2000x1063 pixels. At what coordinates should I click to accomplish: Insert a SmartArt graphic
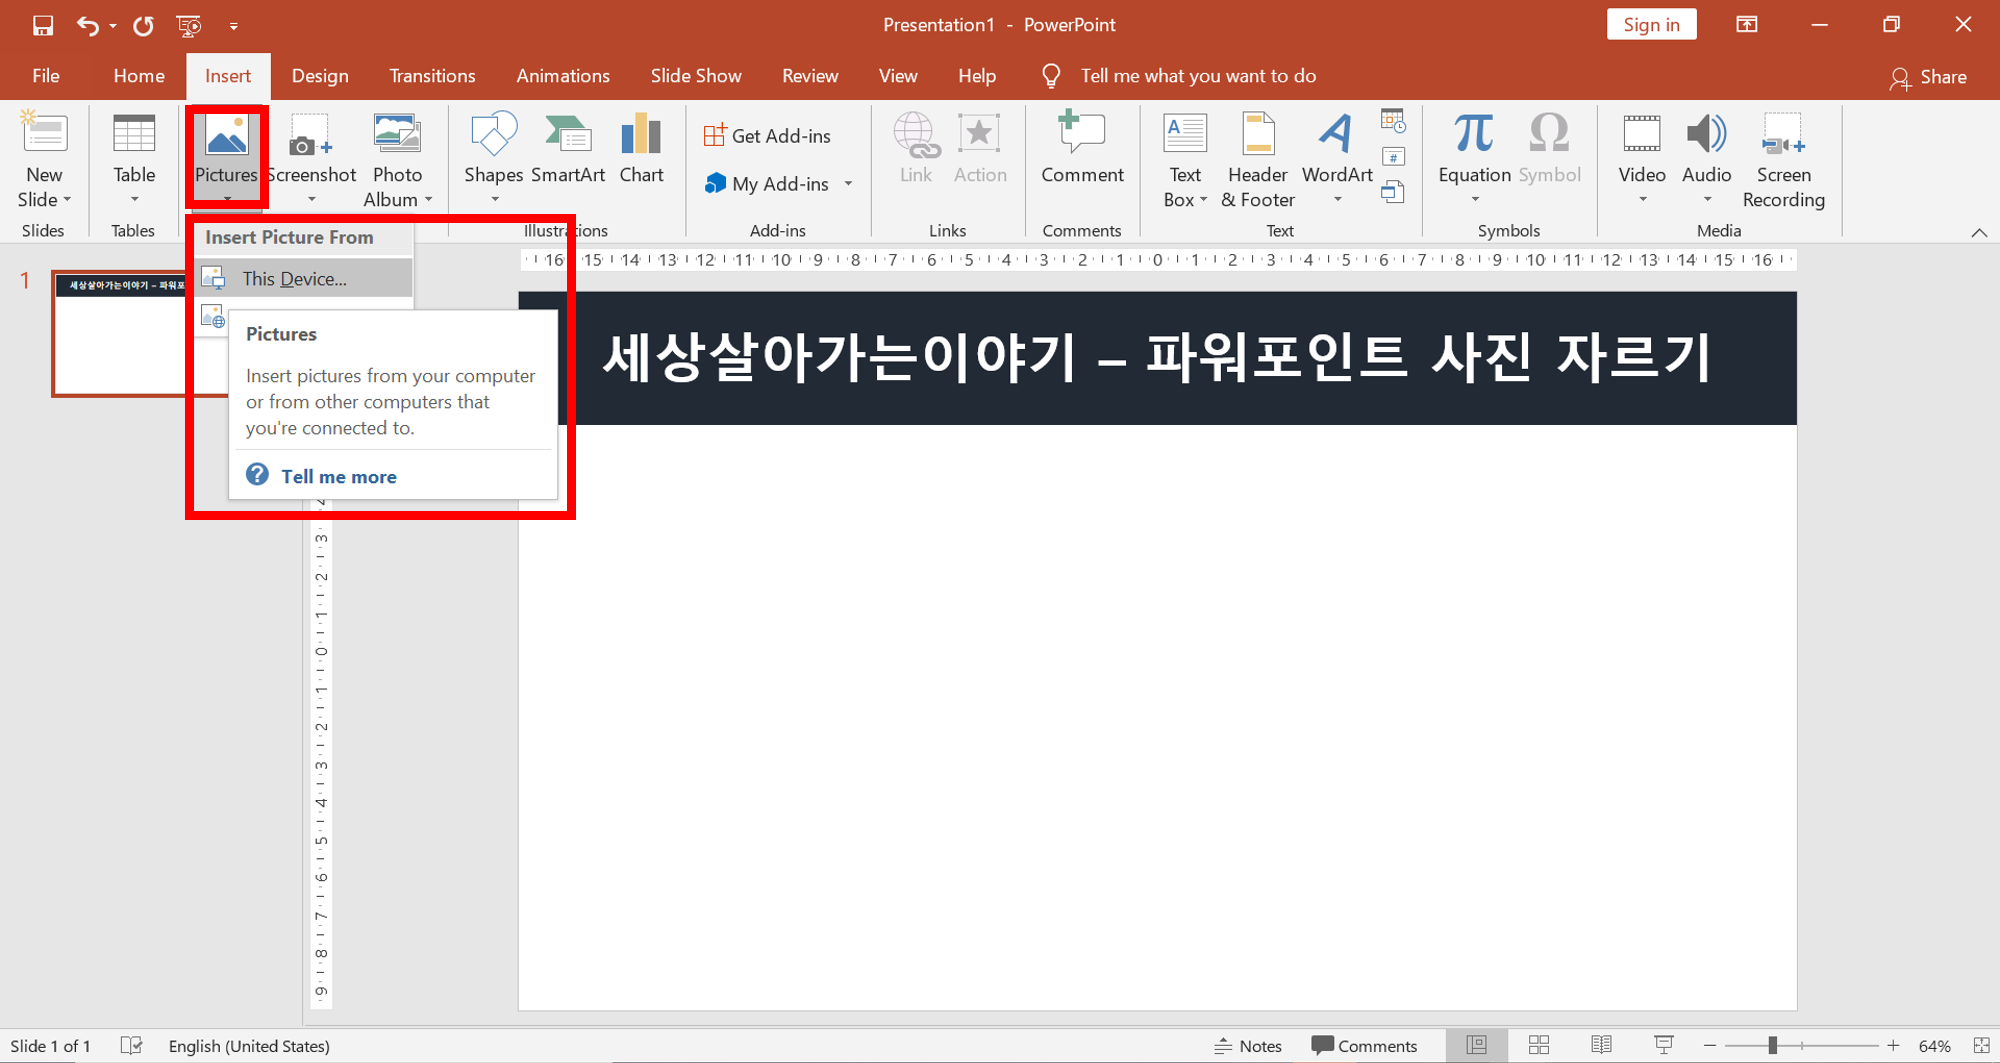pyautogui.click(x=568, y=150)
